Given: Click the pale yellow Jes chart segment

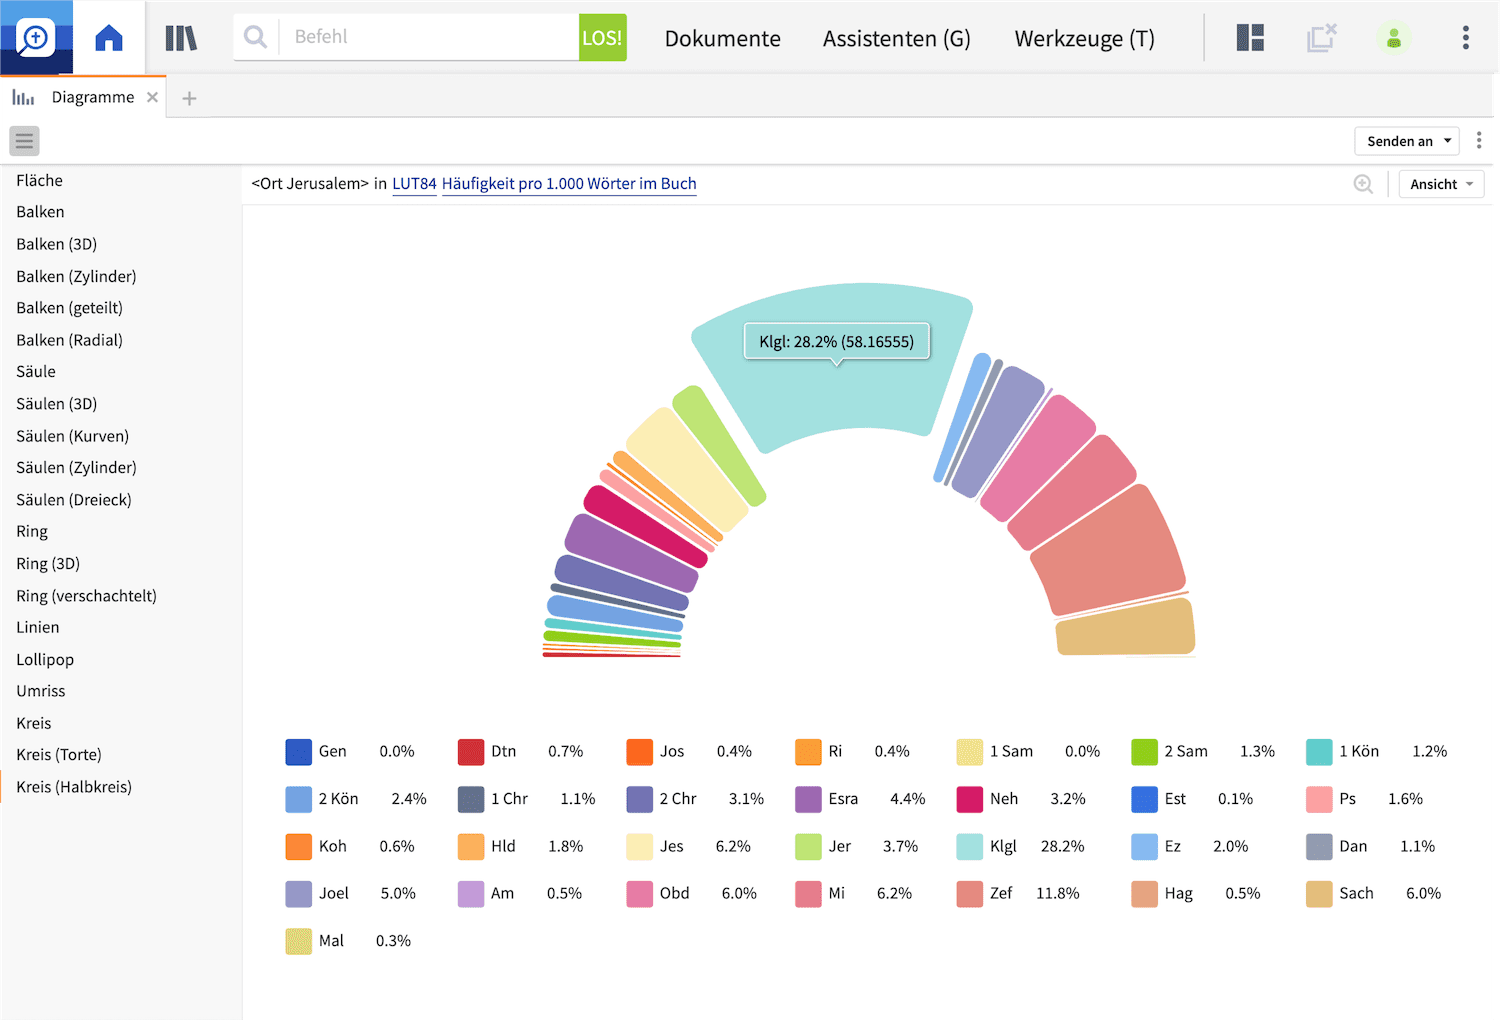Looking at the screenshot, I should tap(688, 468).
